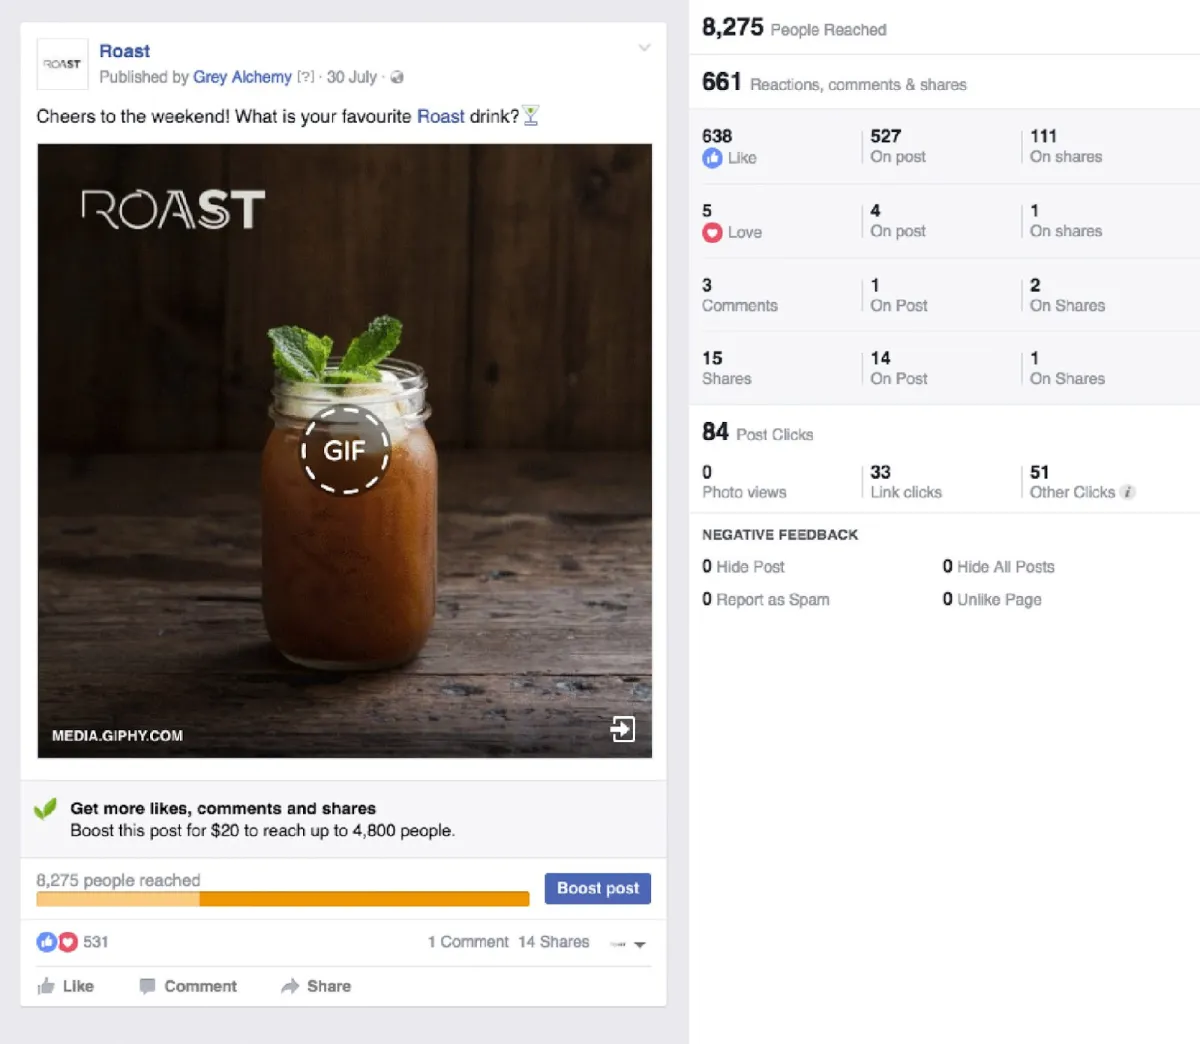Click the '0 Photo views' stat
The height and width of the screenshot is (1044, 1200).
(744, 482)
